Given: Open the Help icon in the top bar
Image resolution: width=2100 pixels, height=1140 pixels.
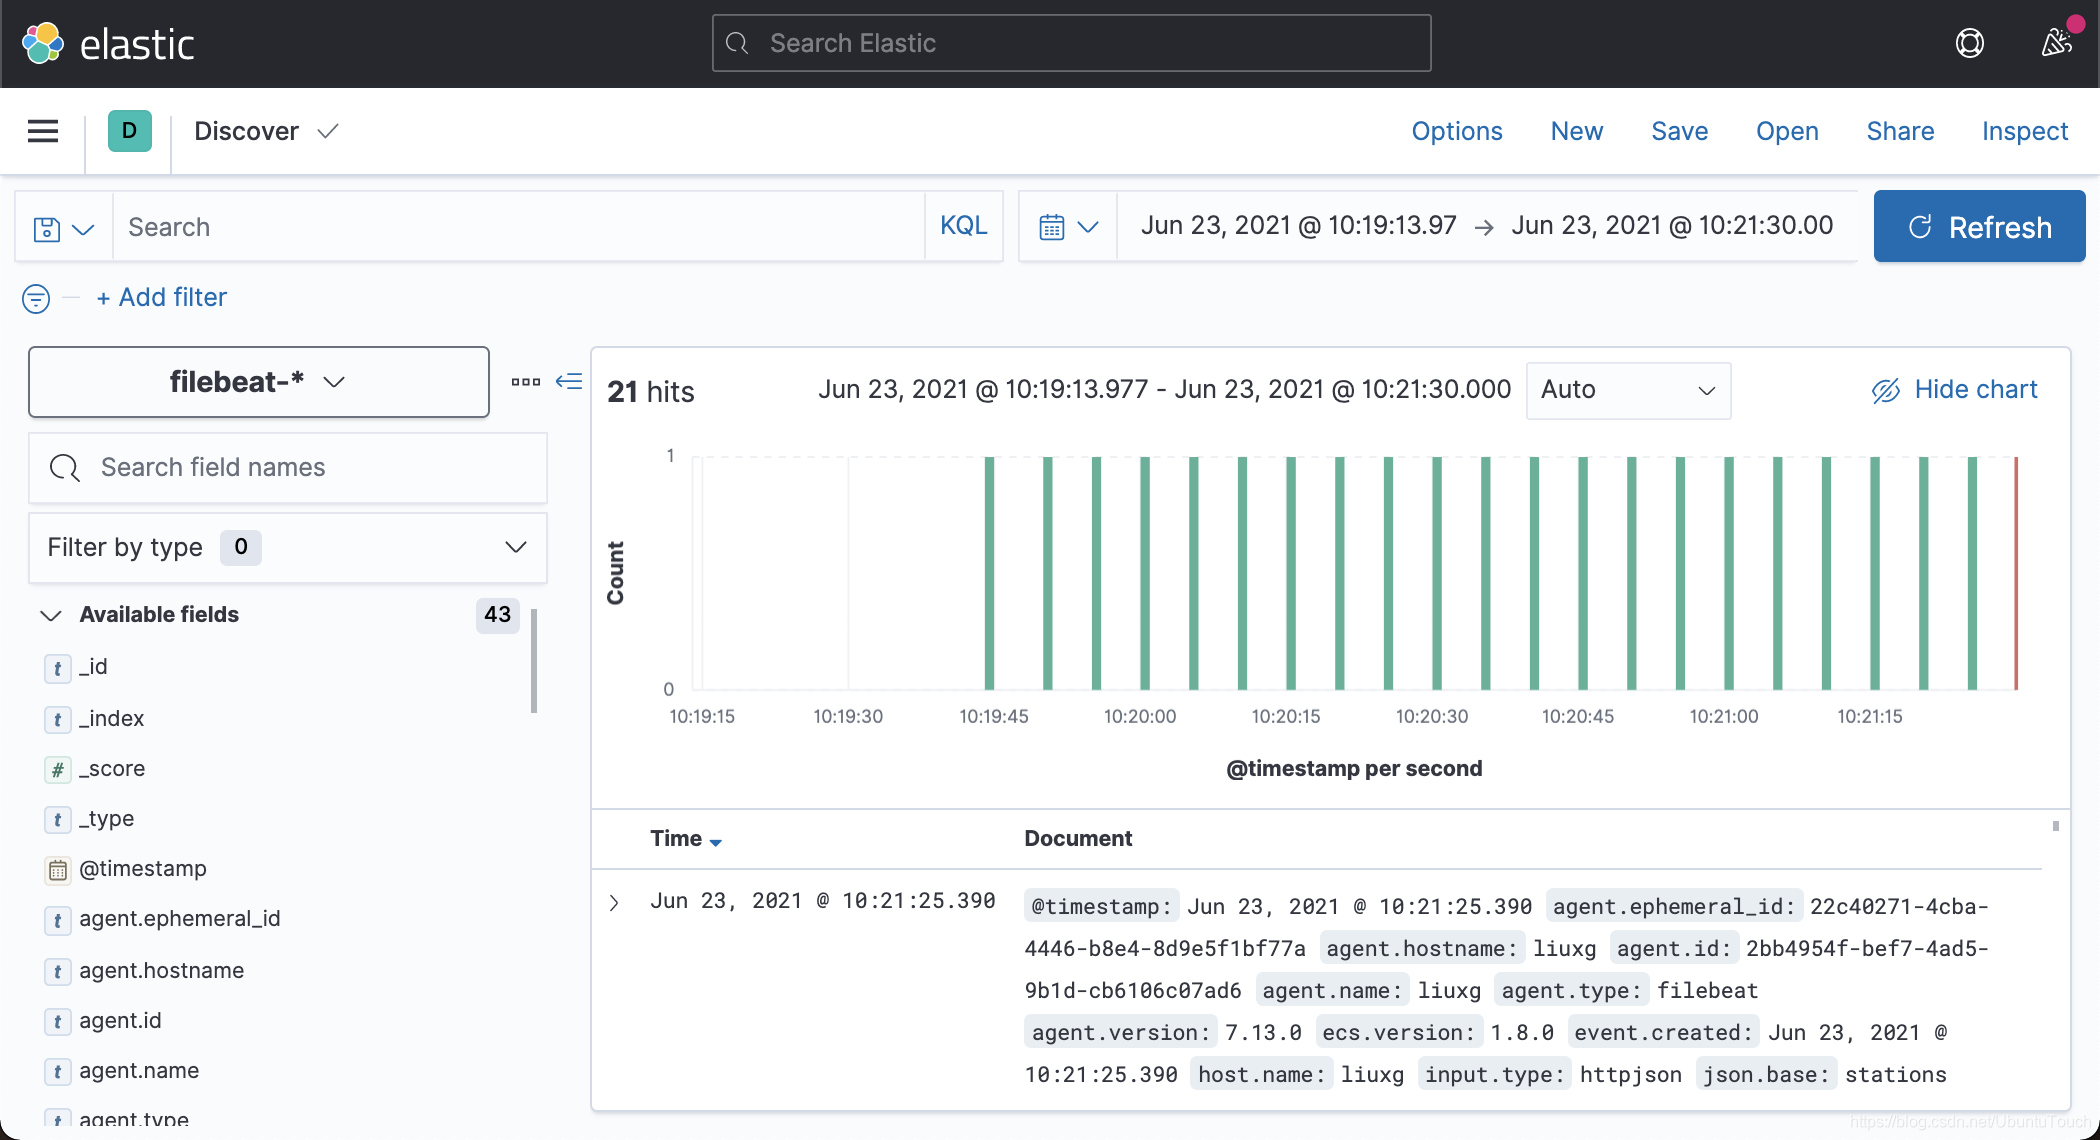Looking at the screenshot, I should click(x=1969, y=42).
